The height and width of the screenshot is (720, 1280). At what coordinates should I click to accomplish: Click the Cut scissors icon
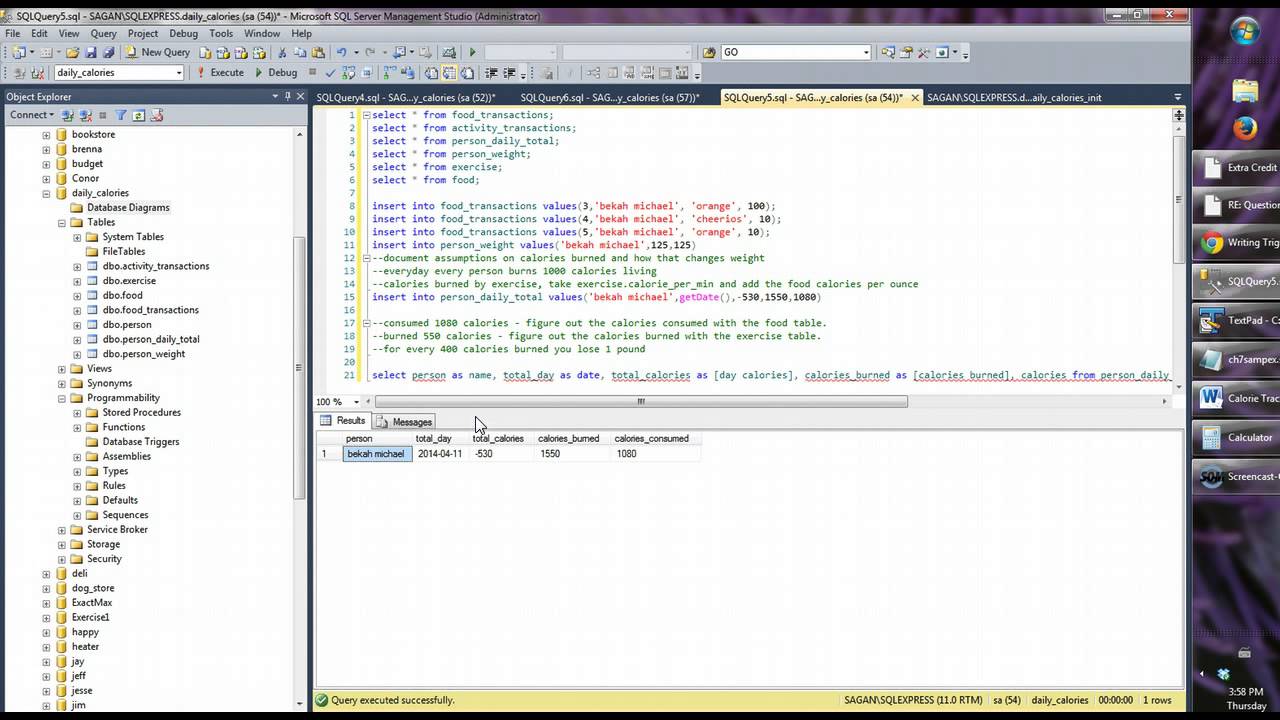(x=283, y=52)
